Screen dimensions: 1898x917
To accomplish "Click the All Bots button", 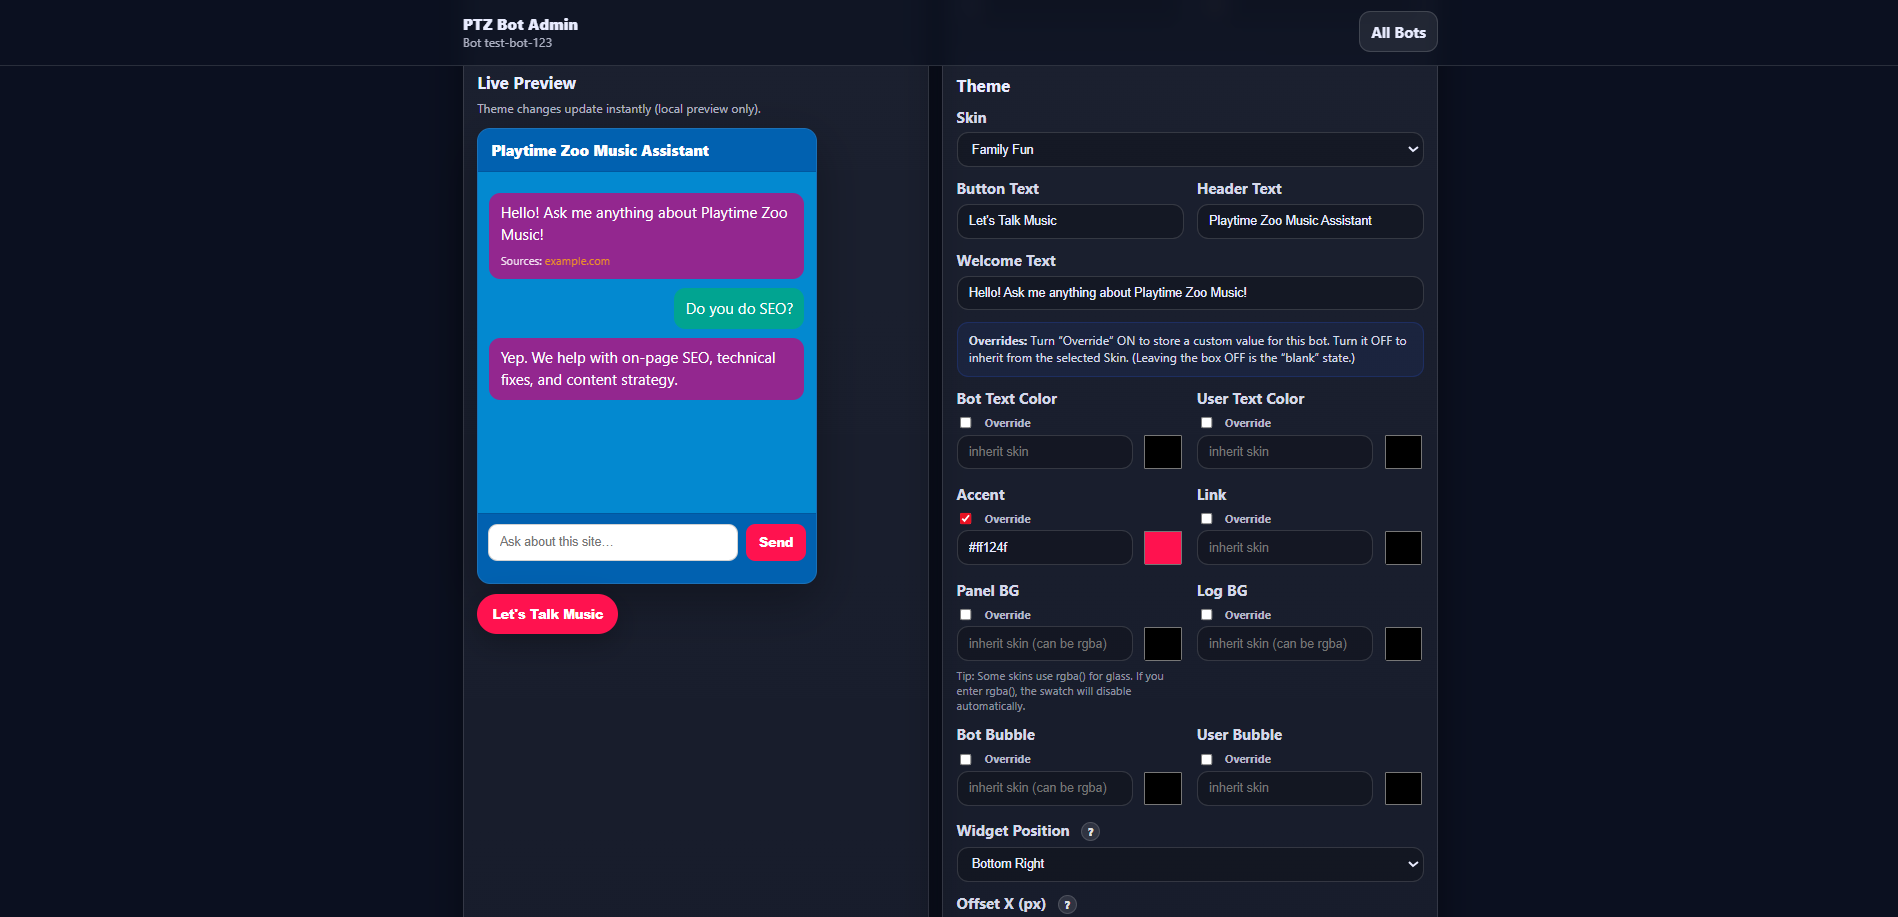I will (x=1397, y=31).
